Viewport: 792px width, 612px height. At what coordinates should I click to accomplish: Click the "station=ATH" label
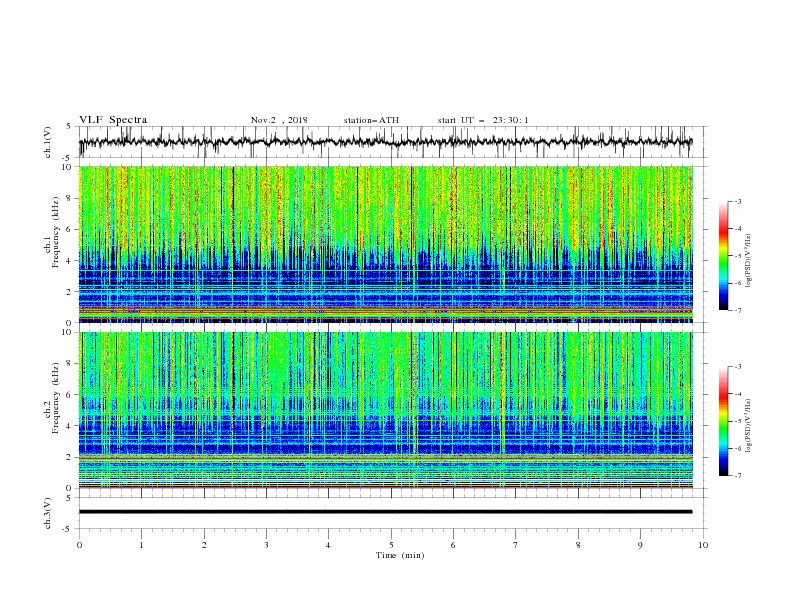[x=371, y=120]
